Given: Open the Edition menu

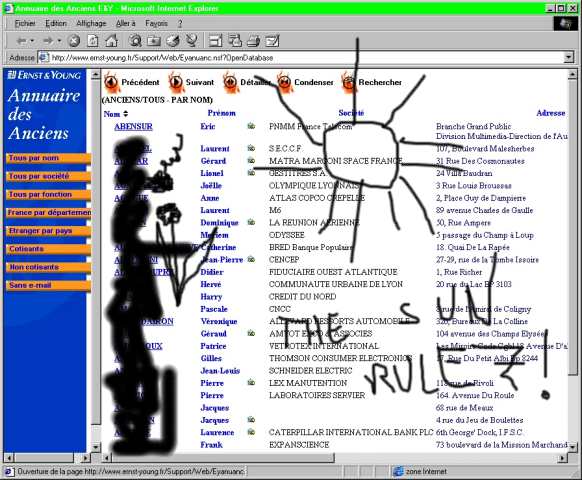Looking at the screenshot, I should tap(56, 23).
